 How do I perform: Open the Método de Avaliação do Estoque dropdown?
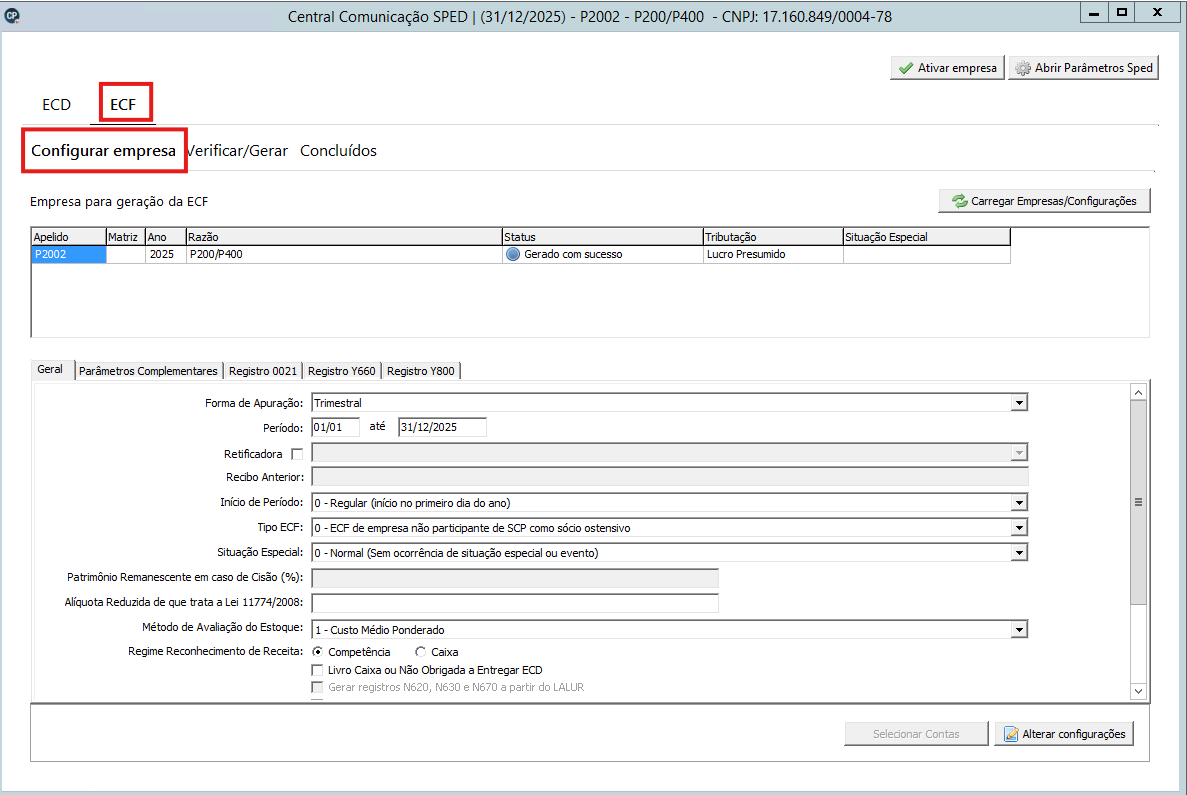1019,630
